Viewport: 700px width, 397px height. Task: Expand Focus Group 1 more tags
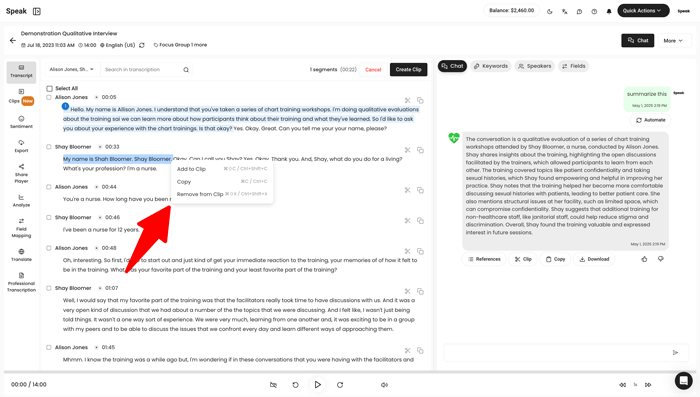coord(180,45)
